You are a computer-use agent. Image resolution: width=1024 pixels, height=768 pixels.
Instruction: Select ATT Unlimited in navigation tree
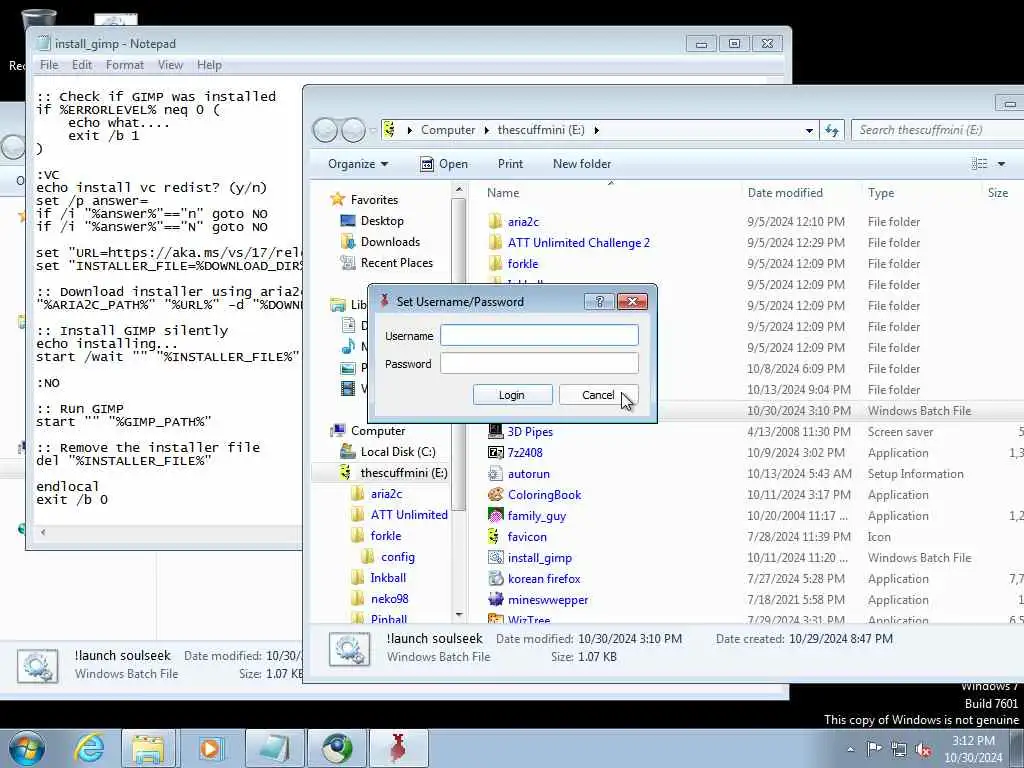pos(409,515)
